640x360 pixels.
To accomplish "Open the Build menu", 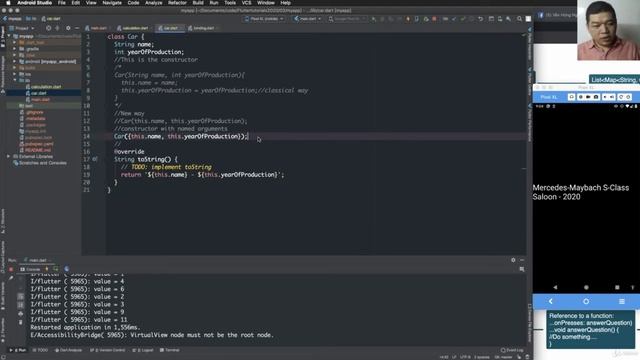I will [198, 3].
